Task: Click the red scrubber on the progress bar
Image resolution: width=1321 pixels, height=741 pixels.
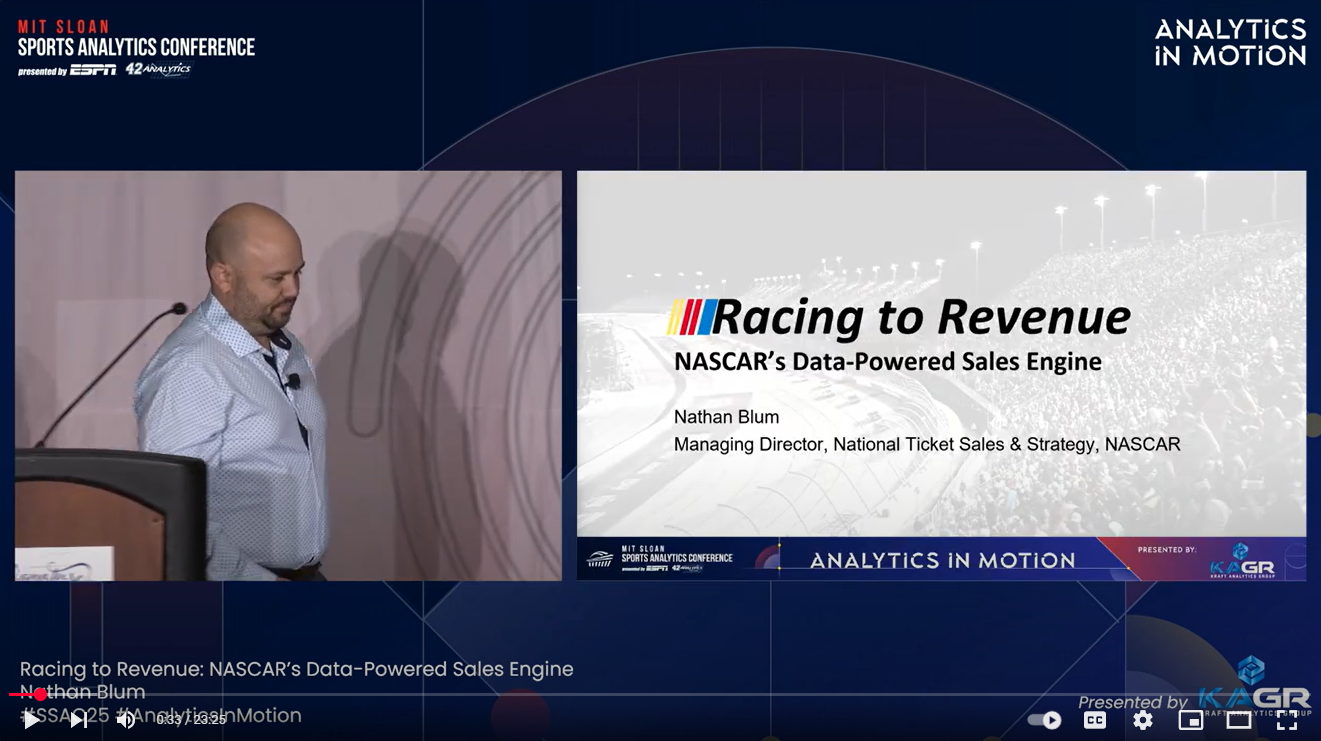Action: click(40, 694)
